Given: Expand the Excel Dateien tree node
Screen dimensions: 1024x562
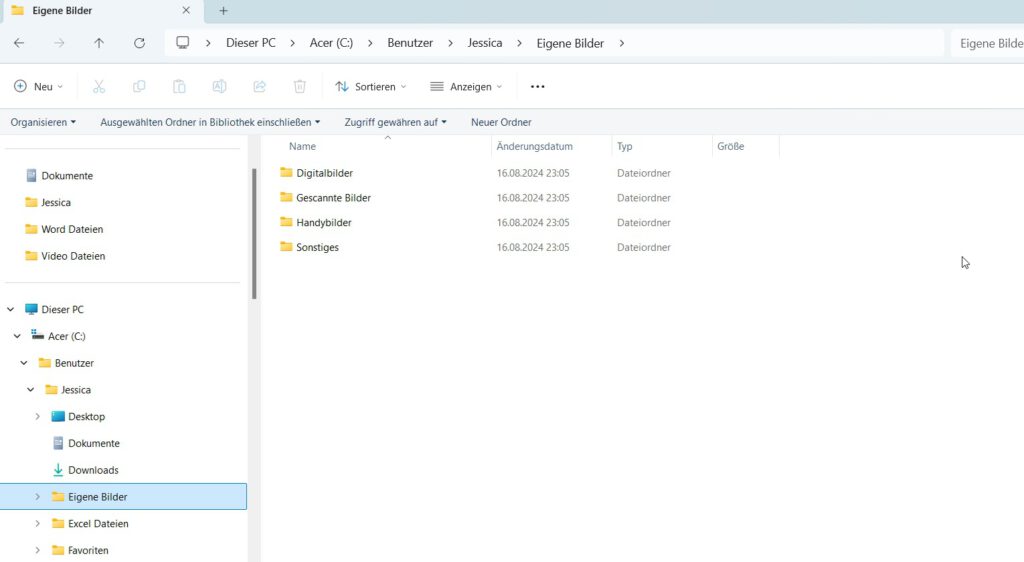Looking at the screenshot, I should (x=37, y=523).
